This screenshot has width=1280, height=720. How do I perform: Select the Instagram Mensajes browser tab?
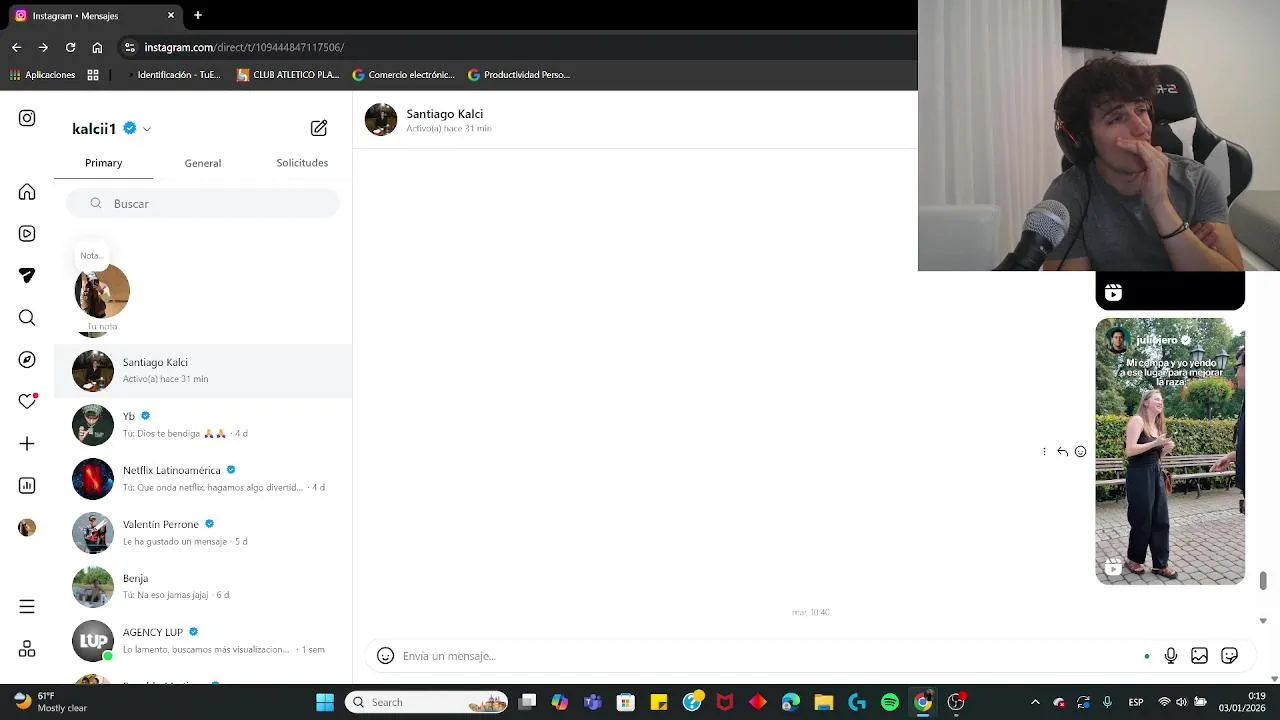coord(95,16)
